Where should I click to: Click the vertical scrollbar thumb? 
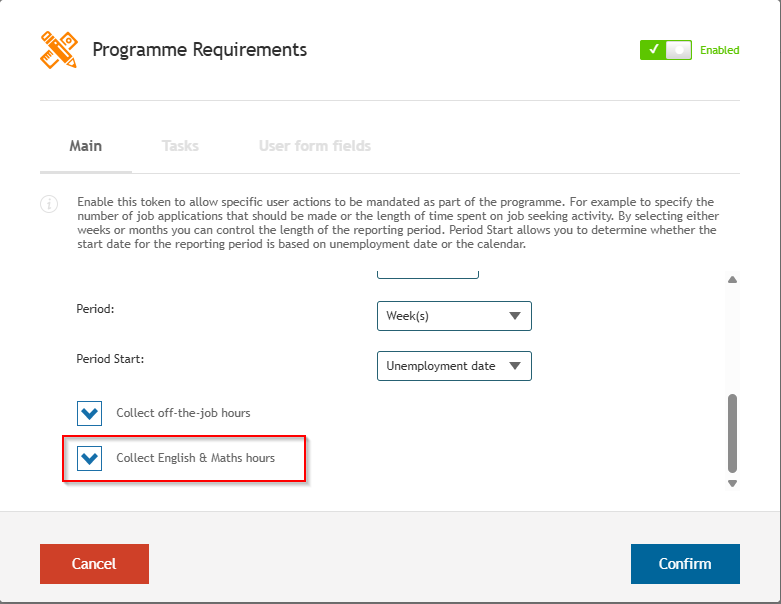(x=732, y=433)
